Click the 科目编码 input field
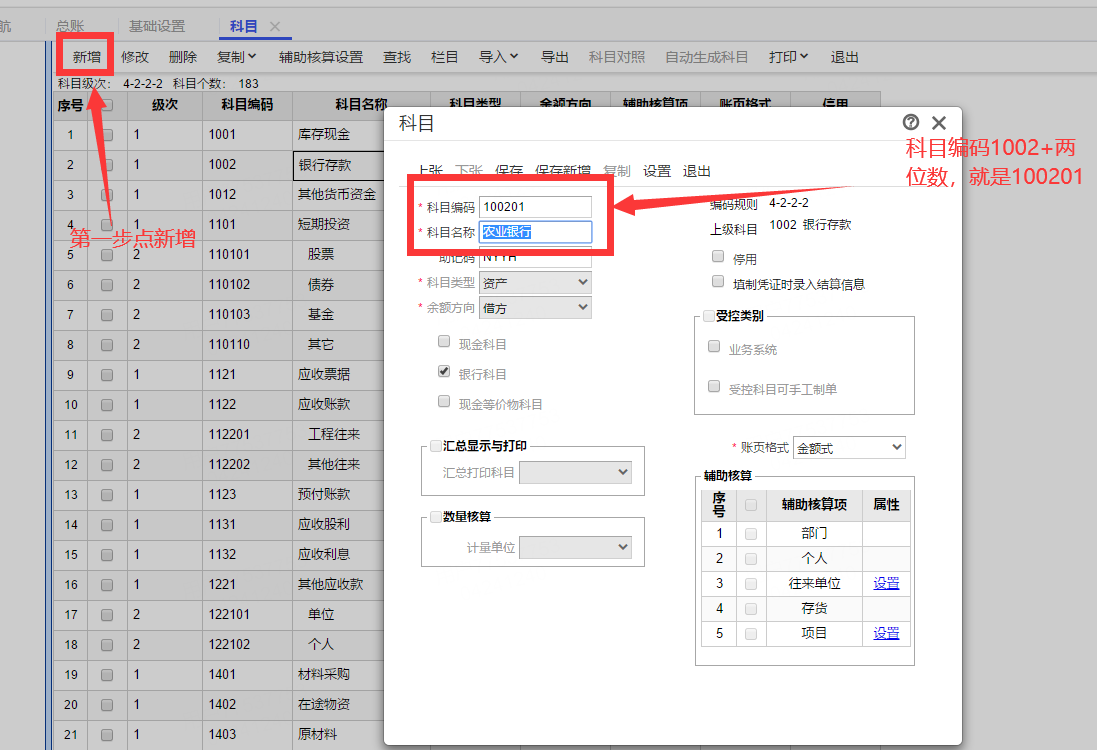Viewport: 1097px width, 750px height. (x=535, y=207)
